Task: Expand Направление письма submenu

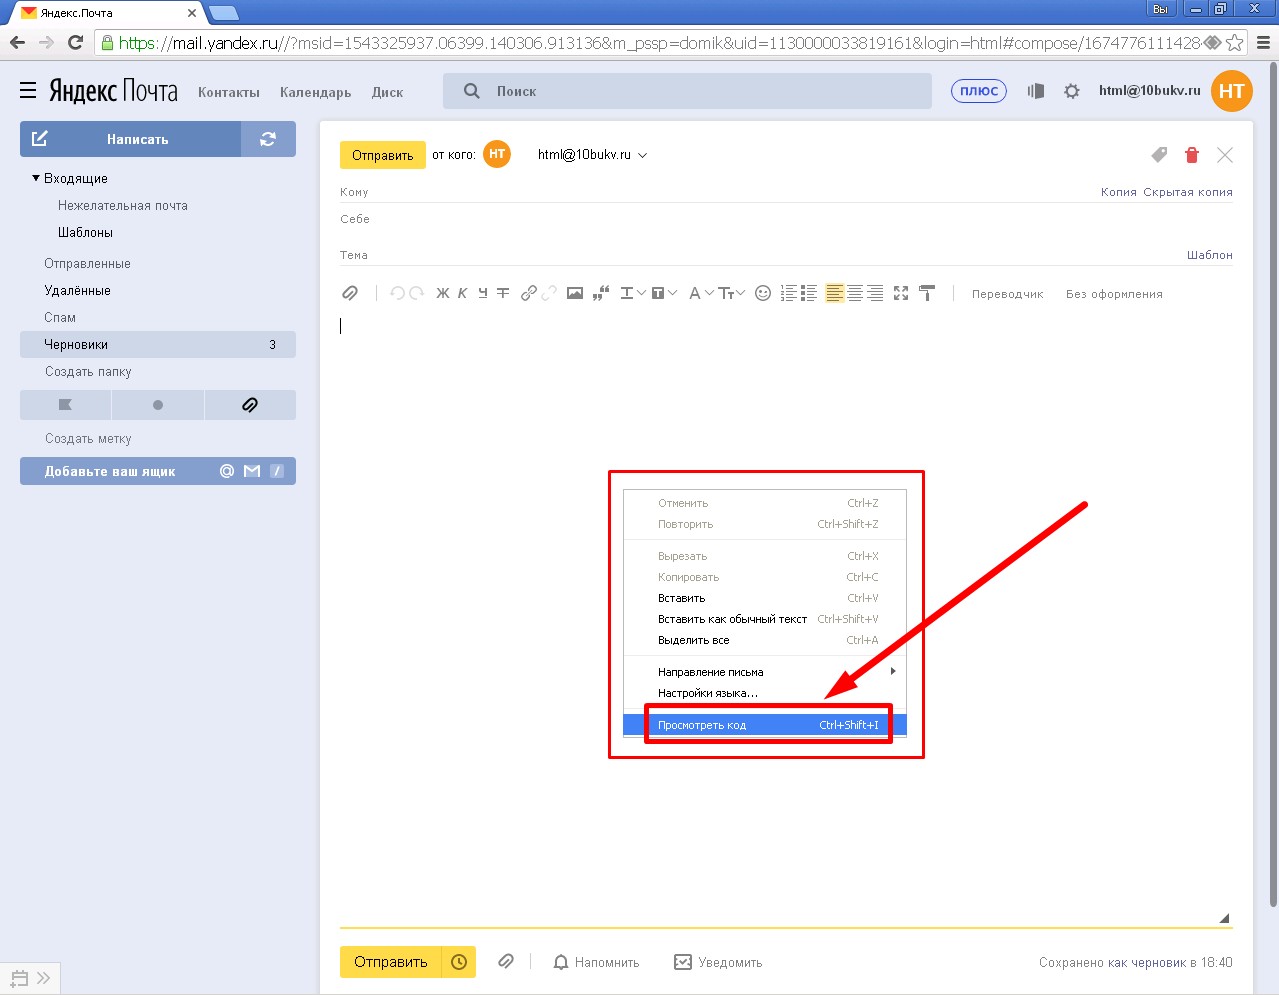Action: 765,672
